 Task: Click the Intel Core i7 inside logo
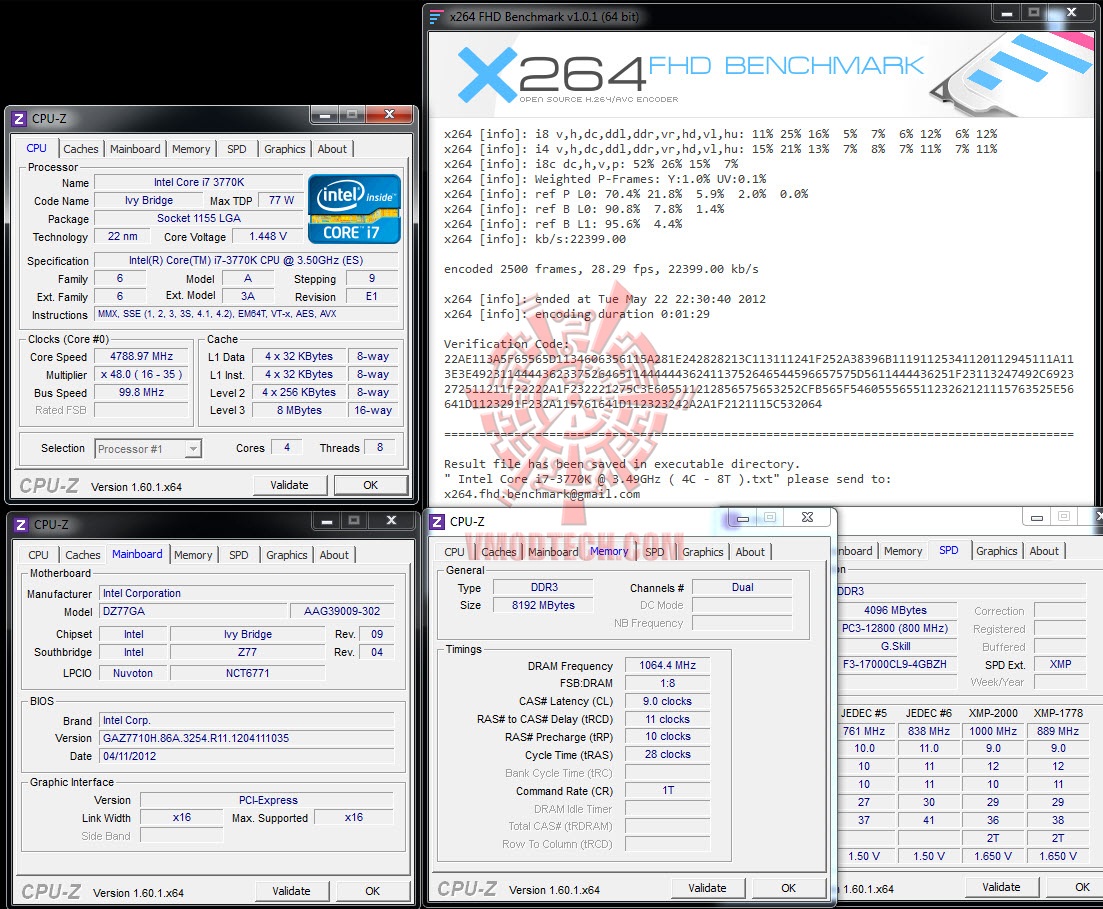[355, 208]
